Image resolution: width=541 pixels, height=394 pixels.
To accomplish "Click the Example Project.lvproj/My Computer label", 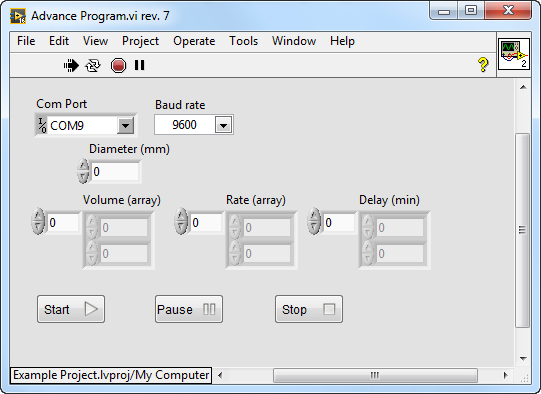I will coord(111,375).
